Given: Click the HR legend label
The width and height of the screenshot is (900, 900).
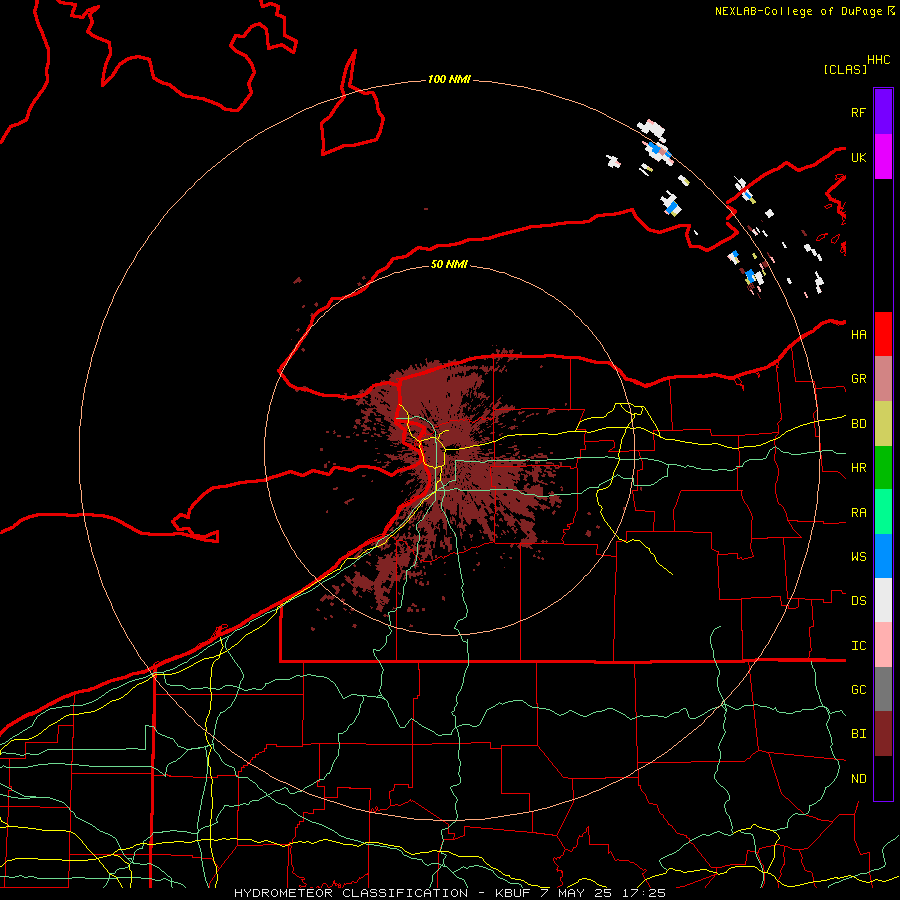Looking at the screenshot, I should [859, 468].
